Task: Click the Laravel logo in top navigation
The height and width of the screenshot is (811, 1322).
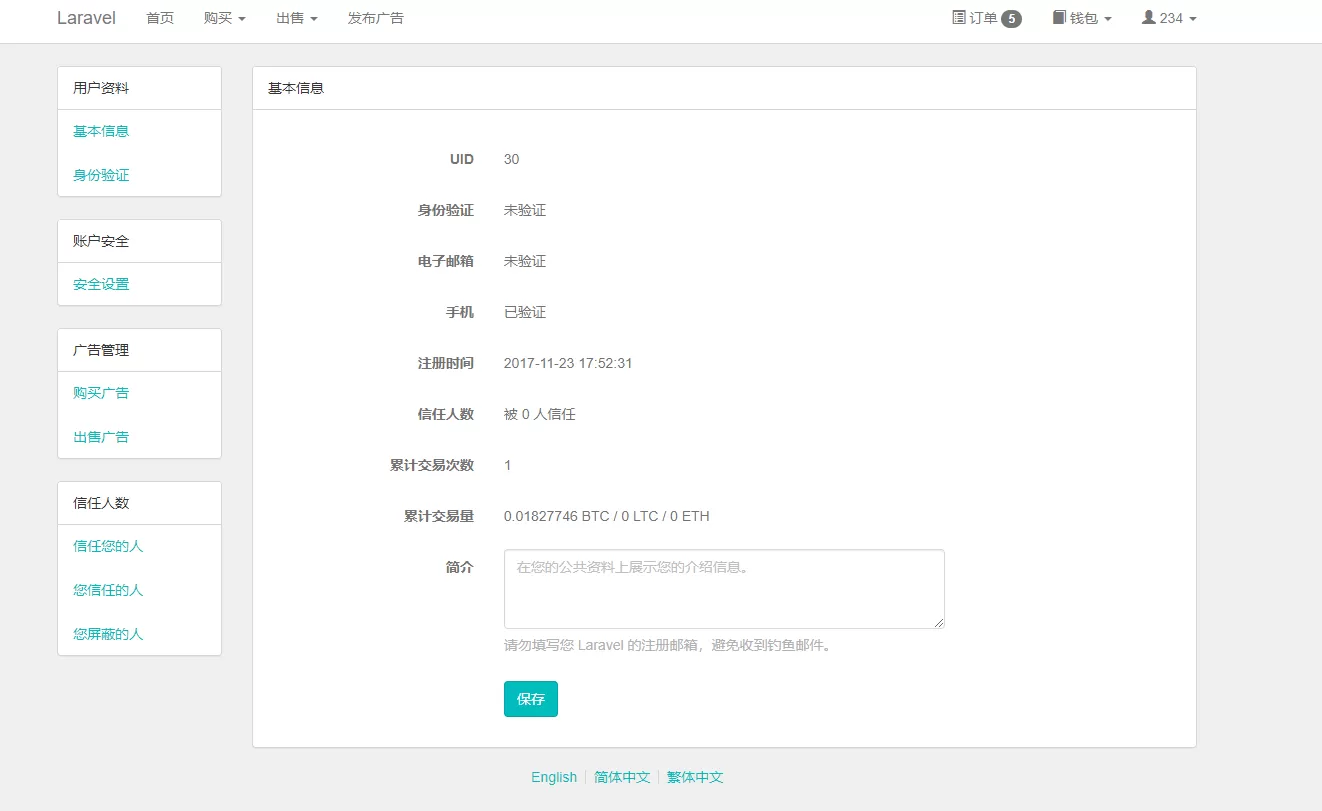Action: click(x=86, y=17)
